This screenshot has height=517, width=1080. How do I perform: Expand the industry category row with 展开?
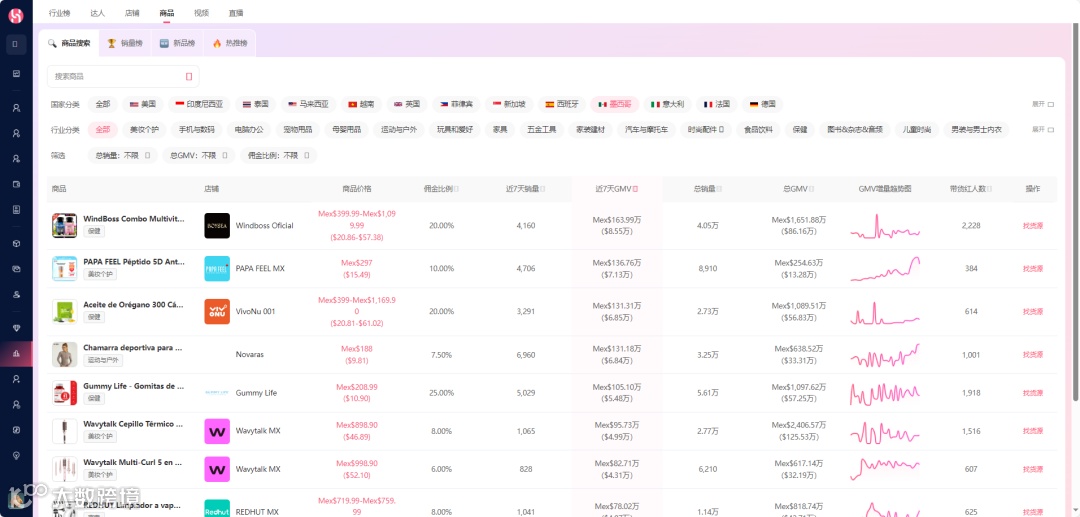[1042, 129]
